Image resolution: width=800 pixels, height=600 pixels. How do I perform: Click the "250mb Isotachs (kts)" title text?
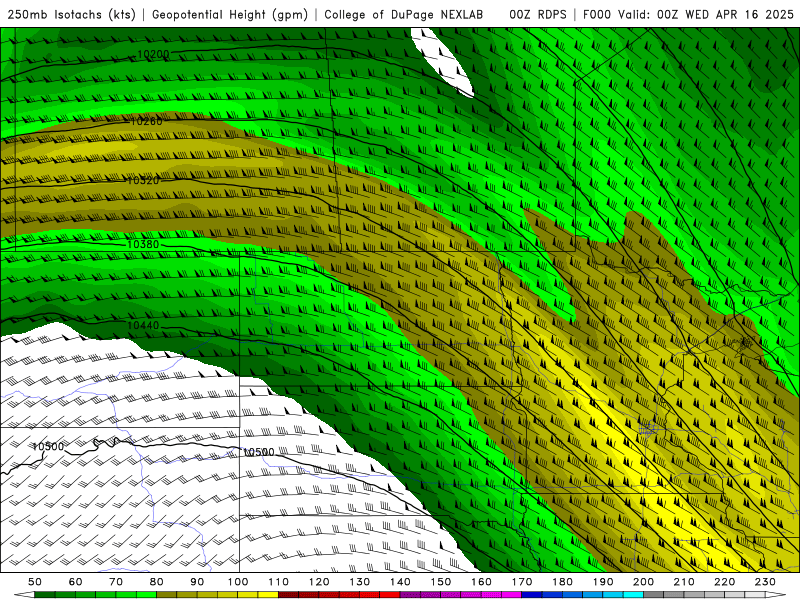[72, 14]
